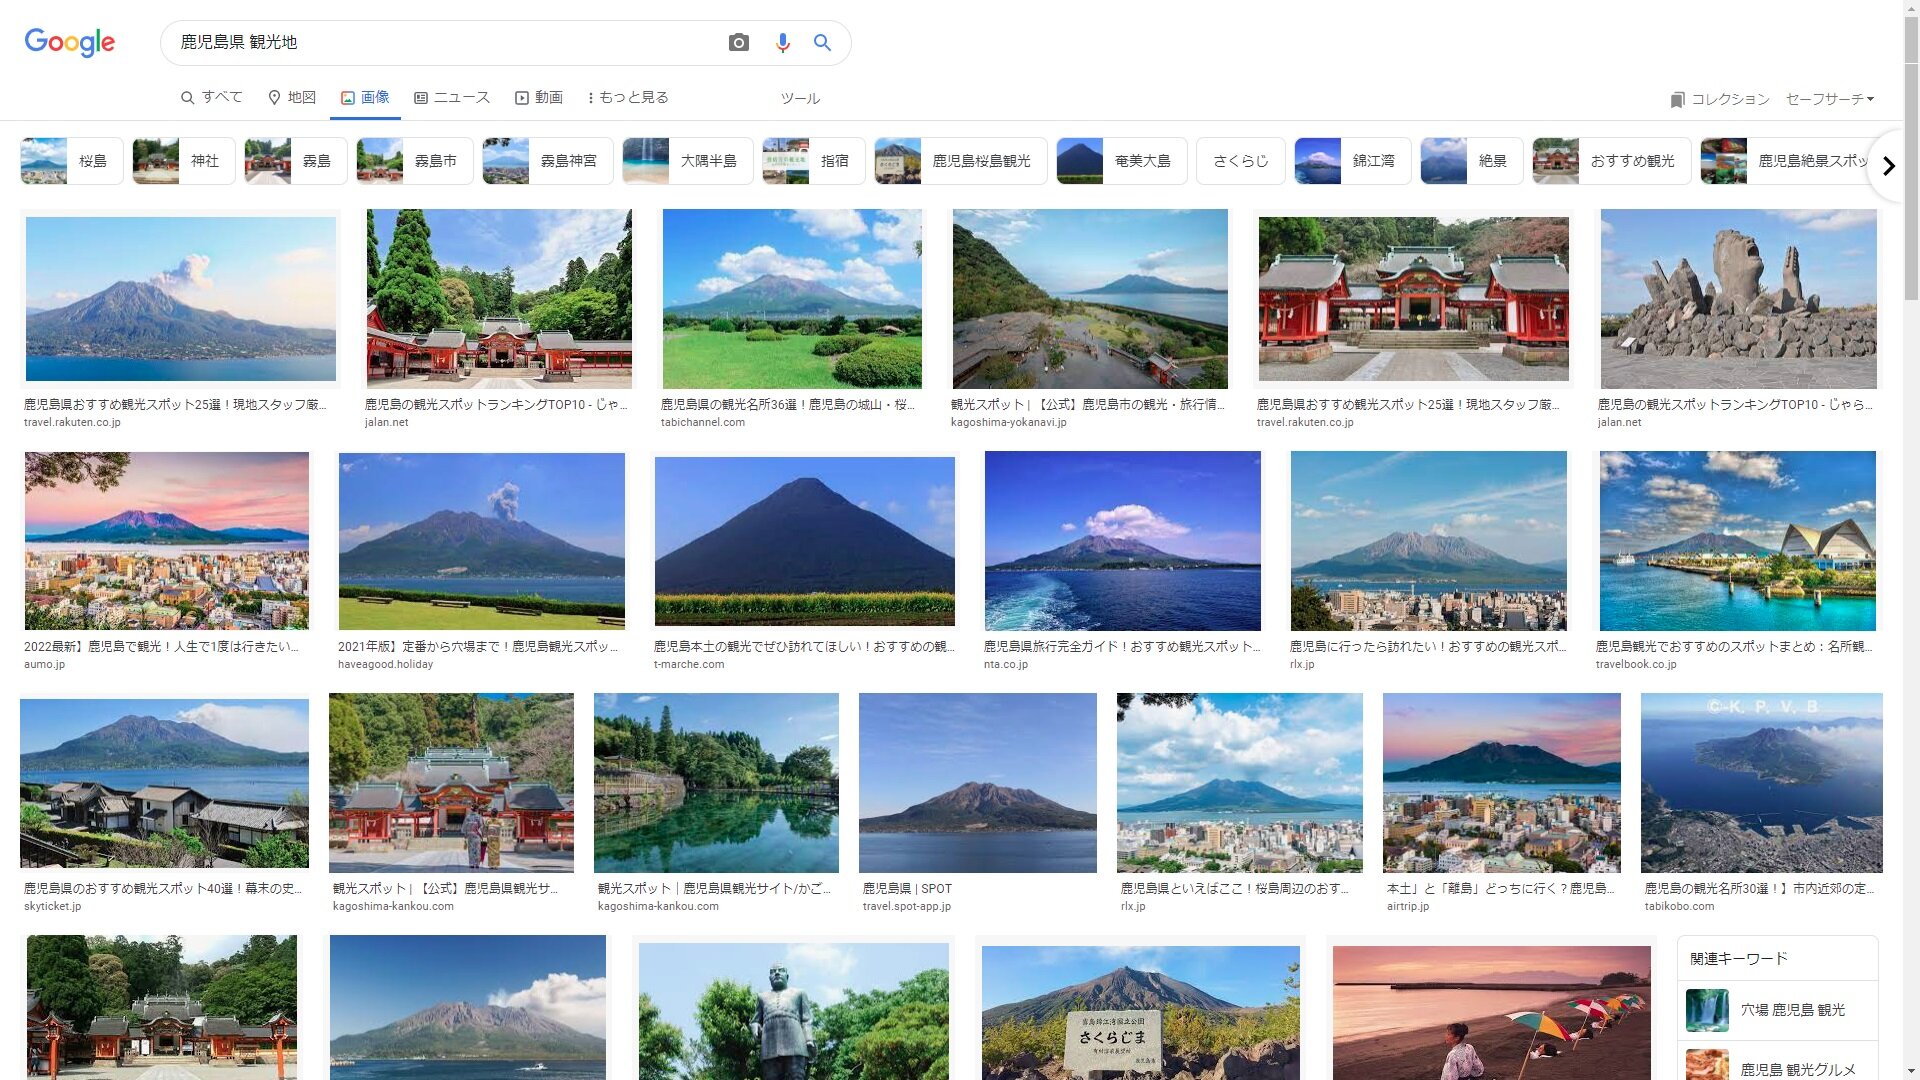Viewport: 1920px width, 1080px height.
Task: Click the microphone voice search icon
Action: tap(782, 42)
